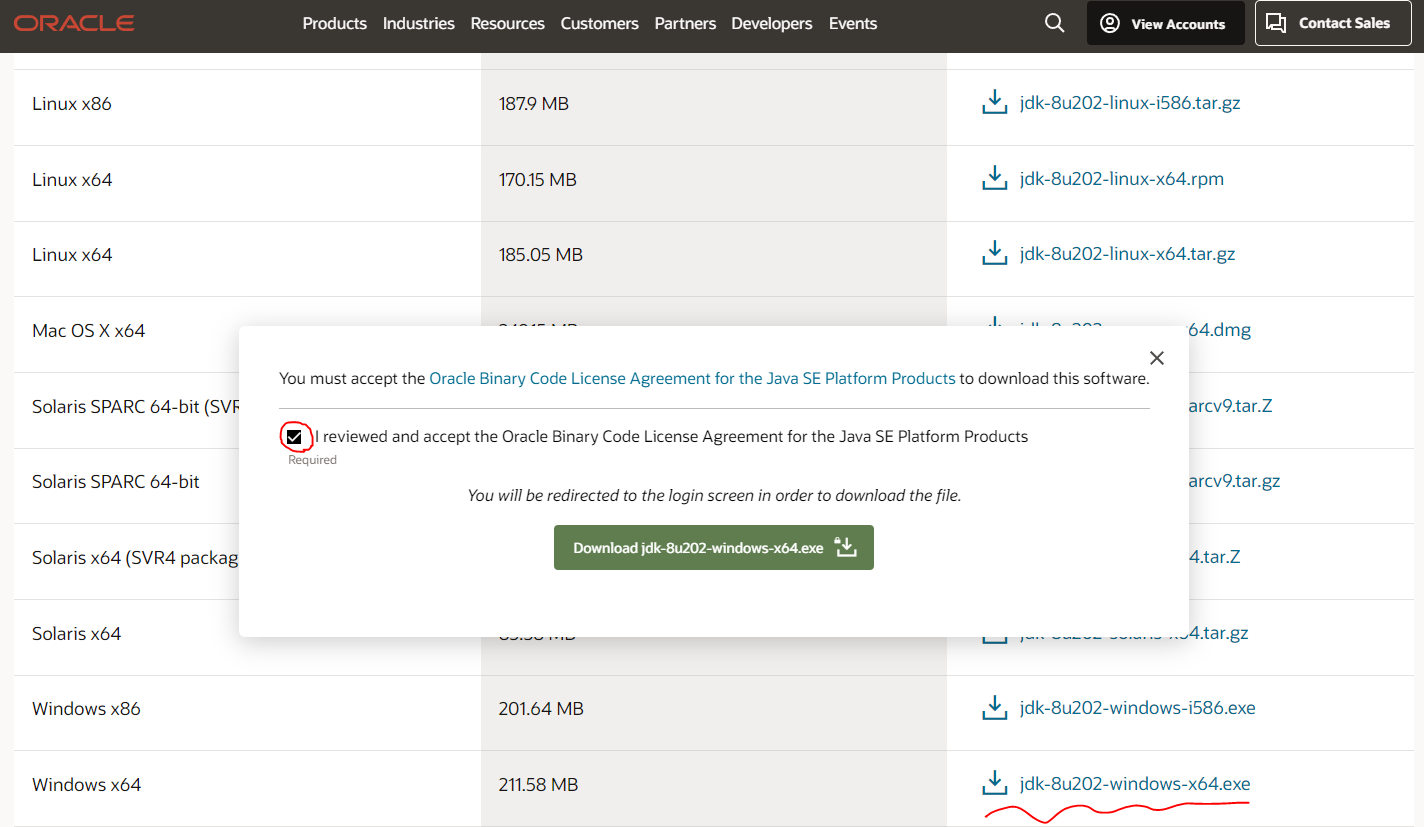The image size is (1424, 827).
Task: Click download icon for jdk-8u202-linux-x64.rpm
Action: pyautogui.click(x=994, y=178)
